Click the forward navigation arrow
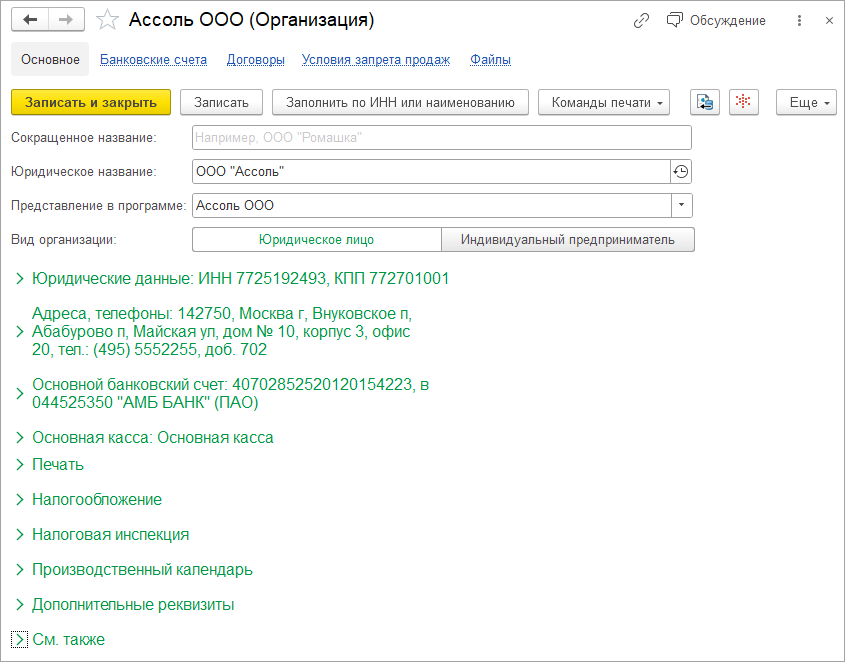The image size is (845, 662). [x=66, y=20]
